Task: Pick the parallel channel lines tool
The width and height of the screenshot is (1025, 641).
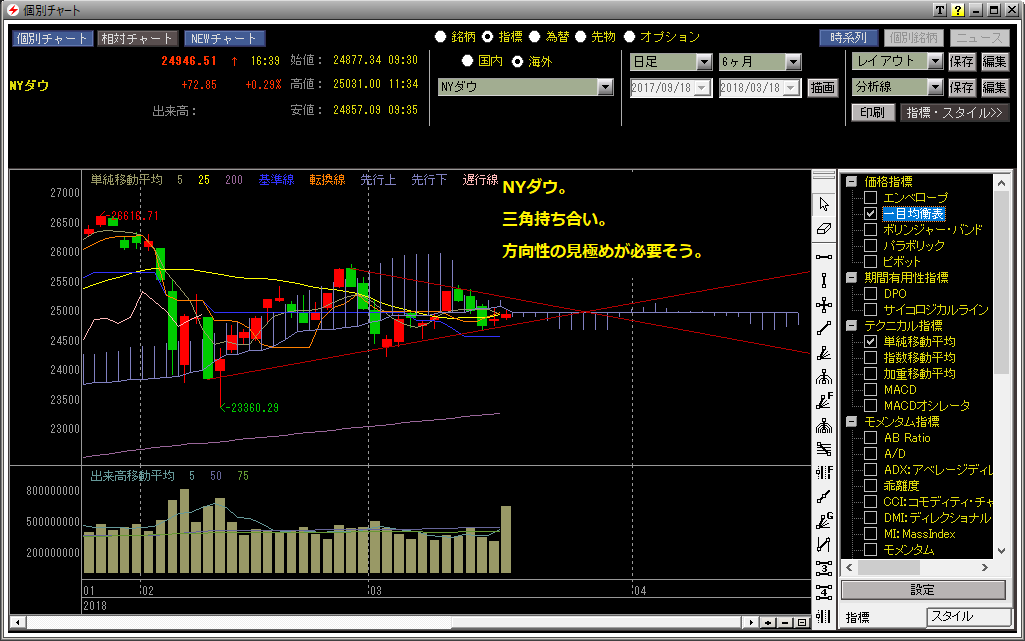Action: pyautogui.click(x=824, y=449)
